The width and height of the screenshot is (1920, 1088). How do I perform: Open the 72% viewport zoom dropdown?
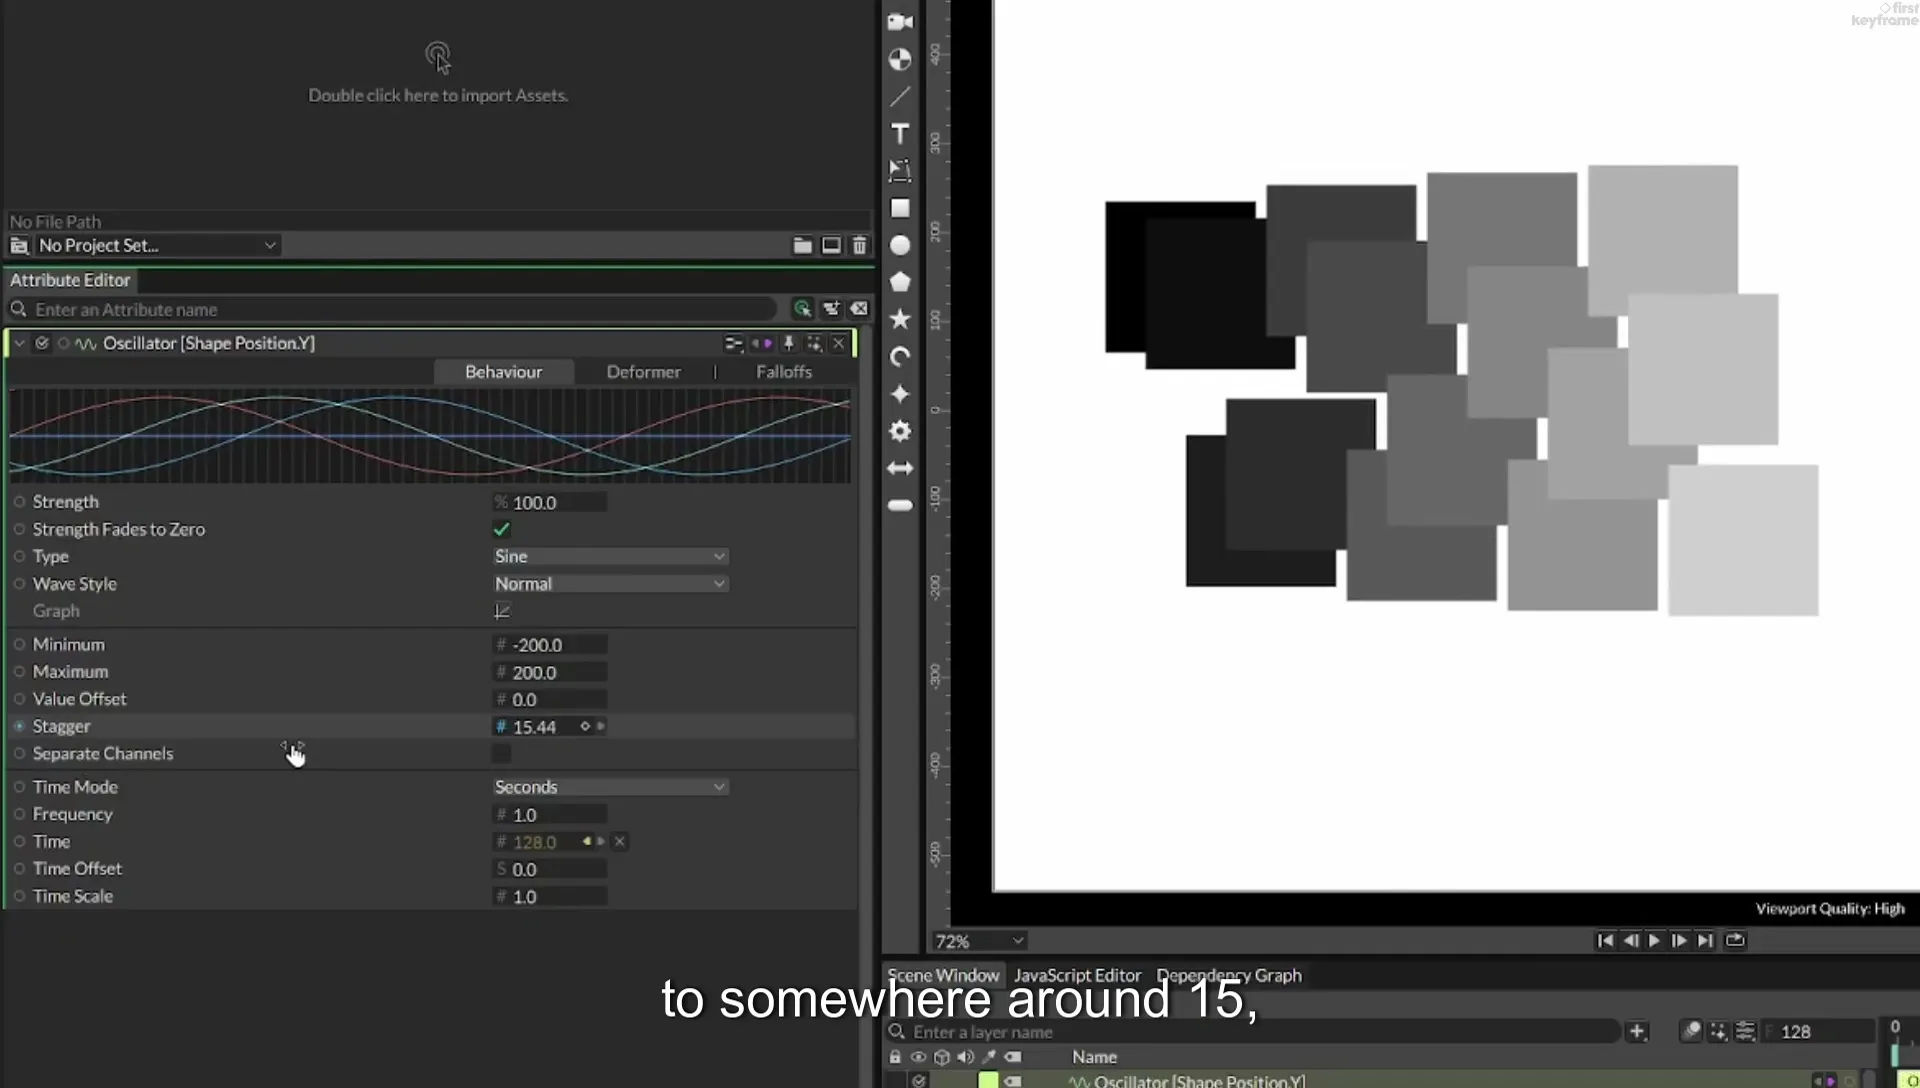[x=979, y=941]
